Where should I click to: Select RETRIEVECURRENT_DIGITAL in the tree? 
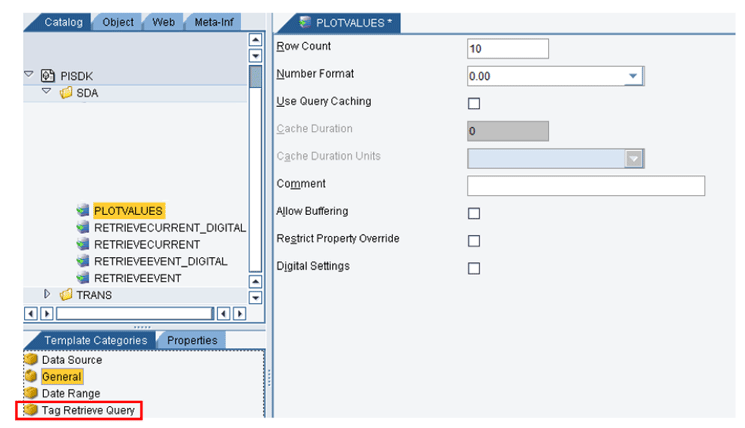(170, 228)
